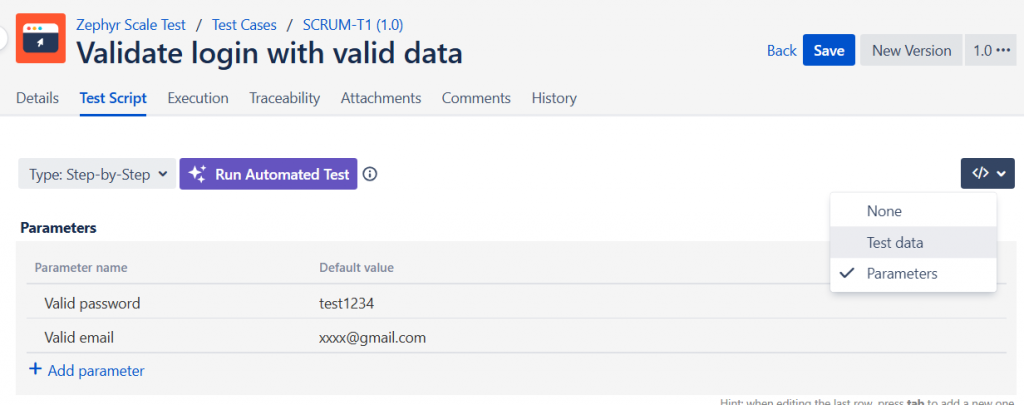Image resolution: width=1024 pixels, height=405 pixels.
Task: Open the code view dropdown icon
Action: [x=987, y=174]
